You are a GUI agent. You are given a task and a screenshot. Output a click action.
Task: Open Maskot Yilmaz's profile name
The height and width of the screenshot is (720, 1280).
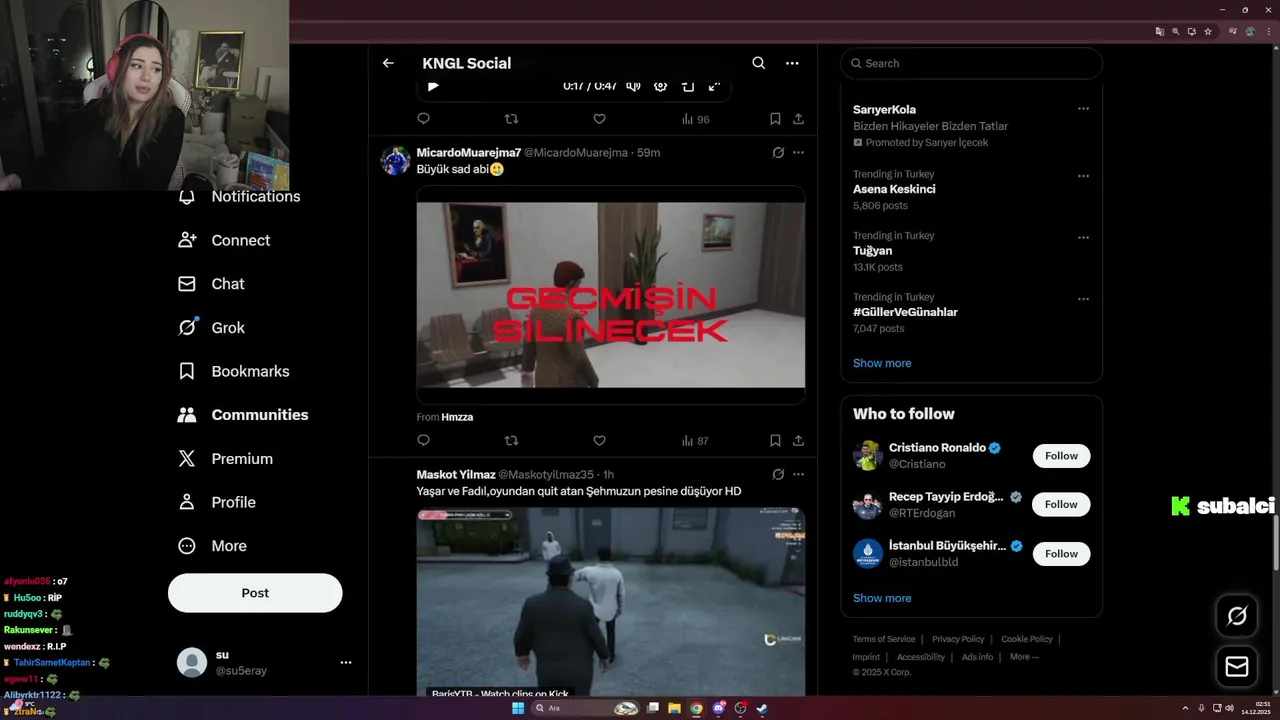coord(456,474)
